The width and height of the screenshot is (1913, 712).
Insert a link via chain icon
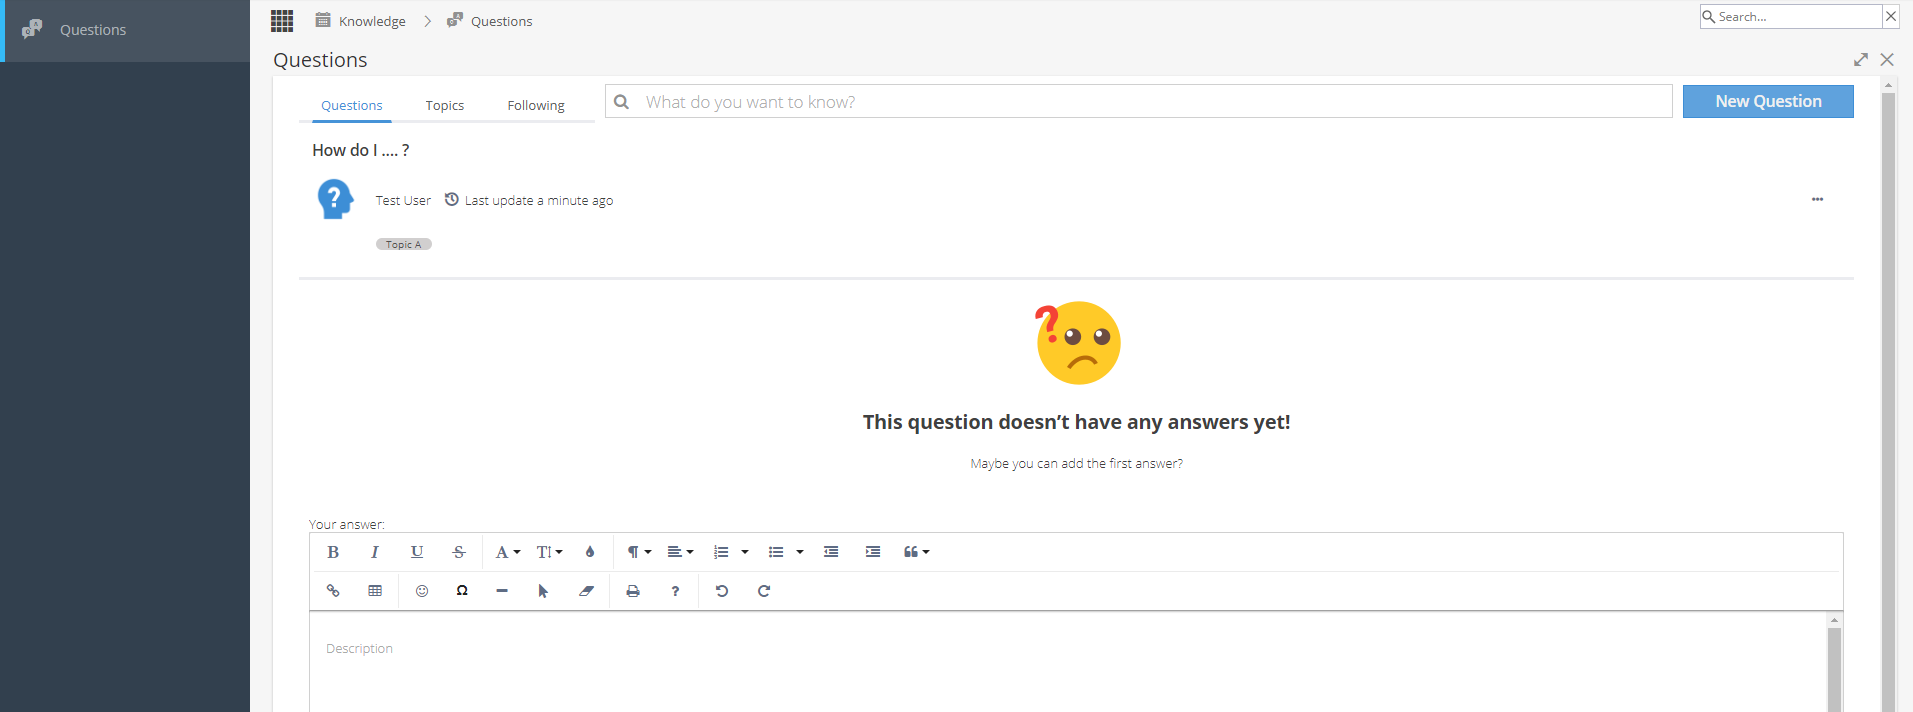click(333, 591)
